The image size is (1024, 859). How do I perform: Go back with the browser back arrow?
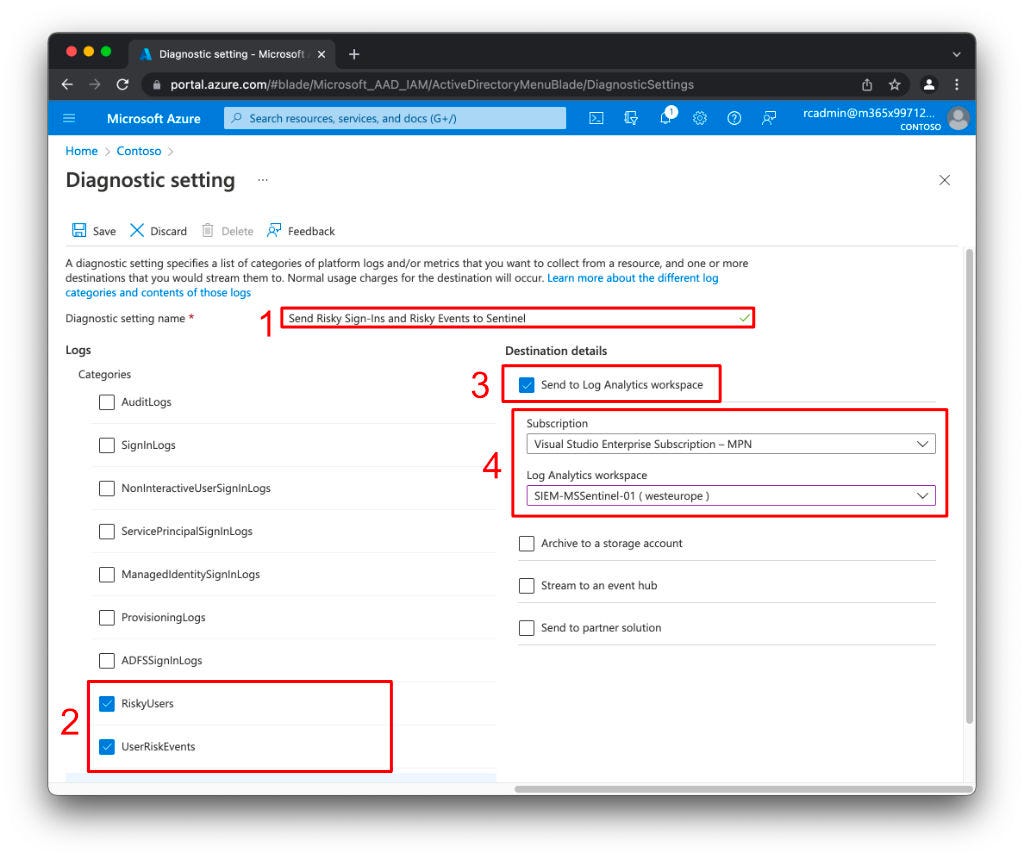click(67, 84)
